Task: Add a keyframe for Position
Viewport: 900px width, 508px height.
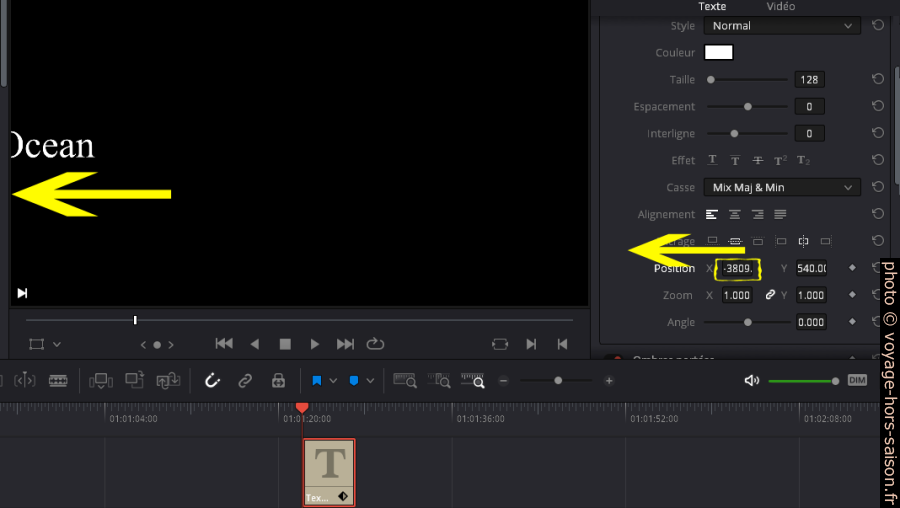Action: [852, 268]
